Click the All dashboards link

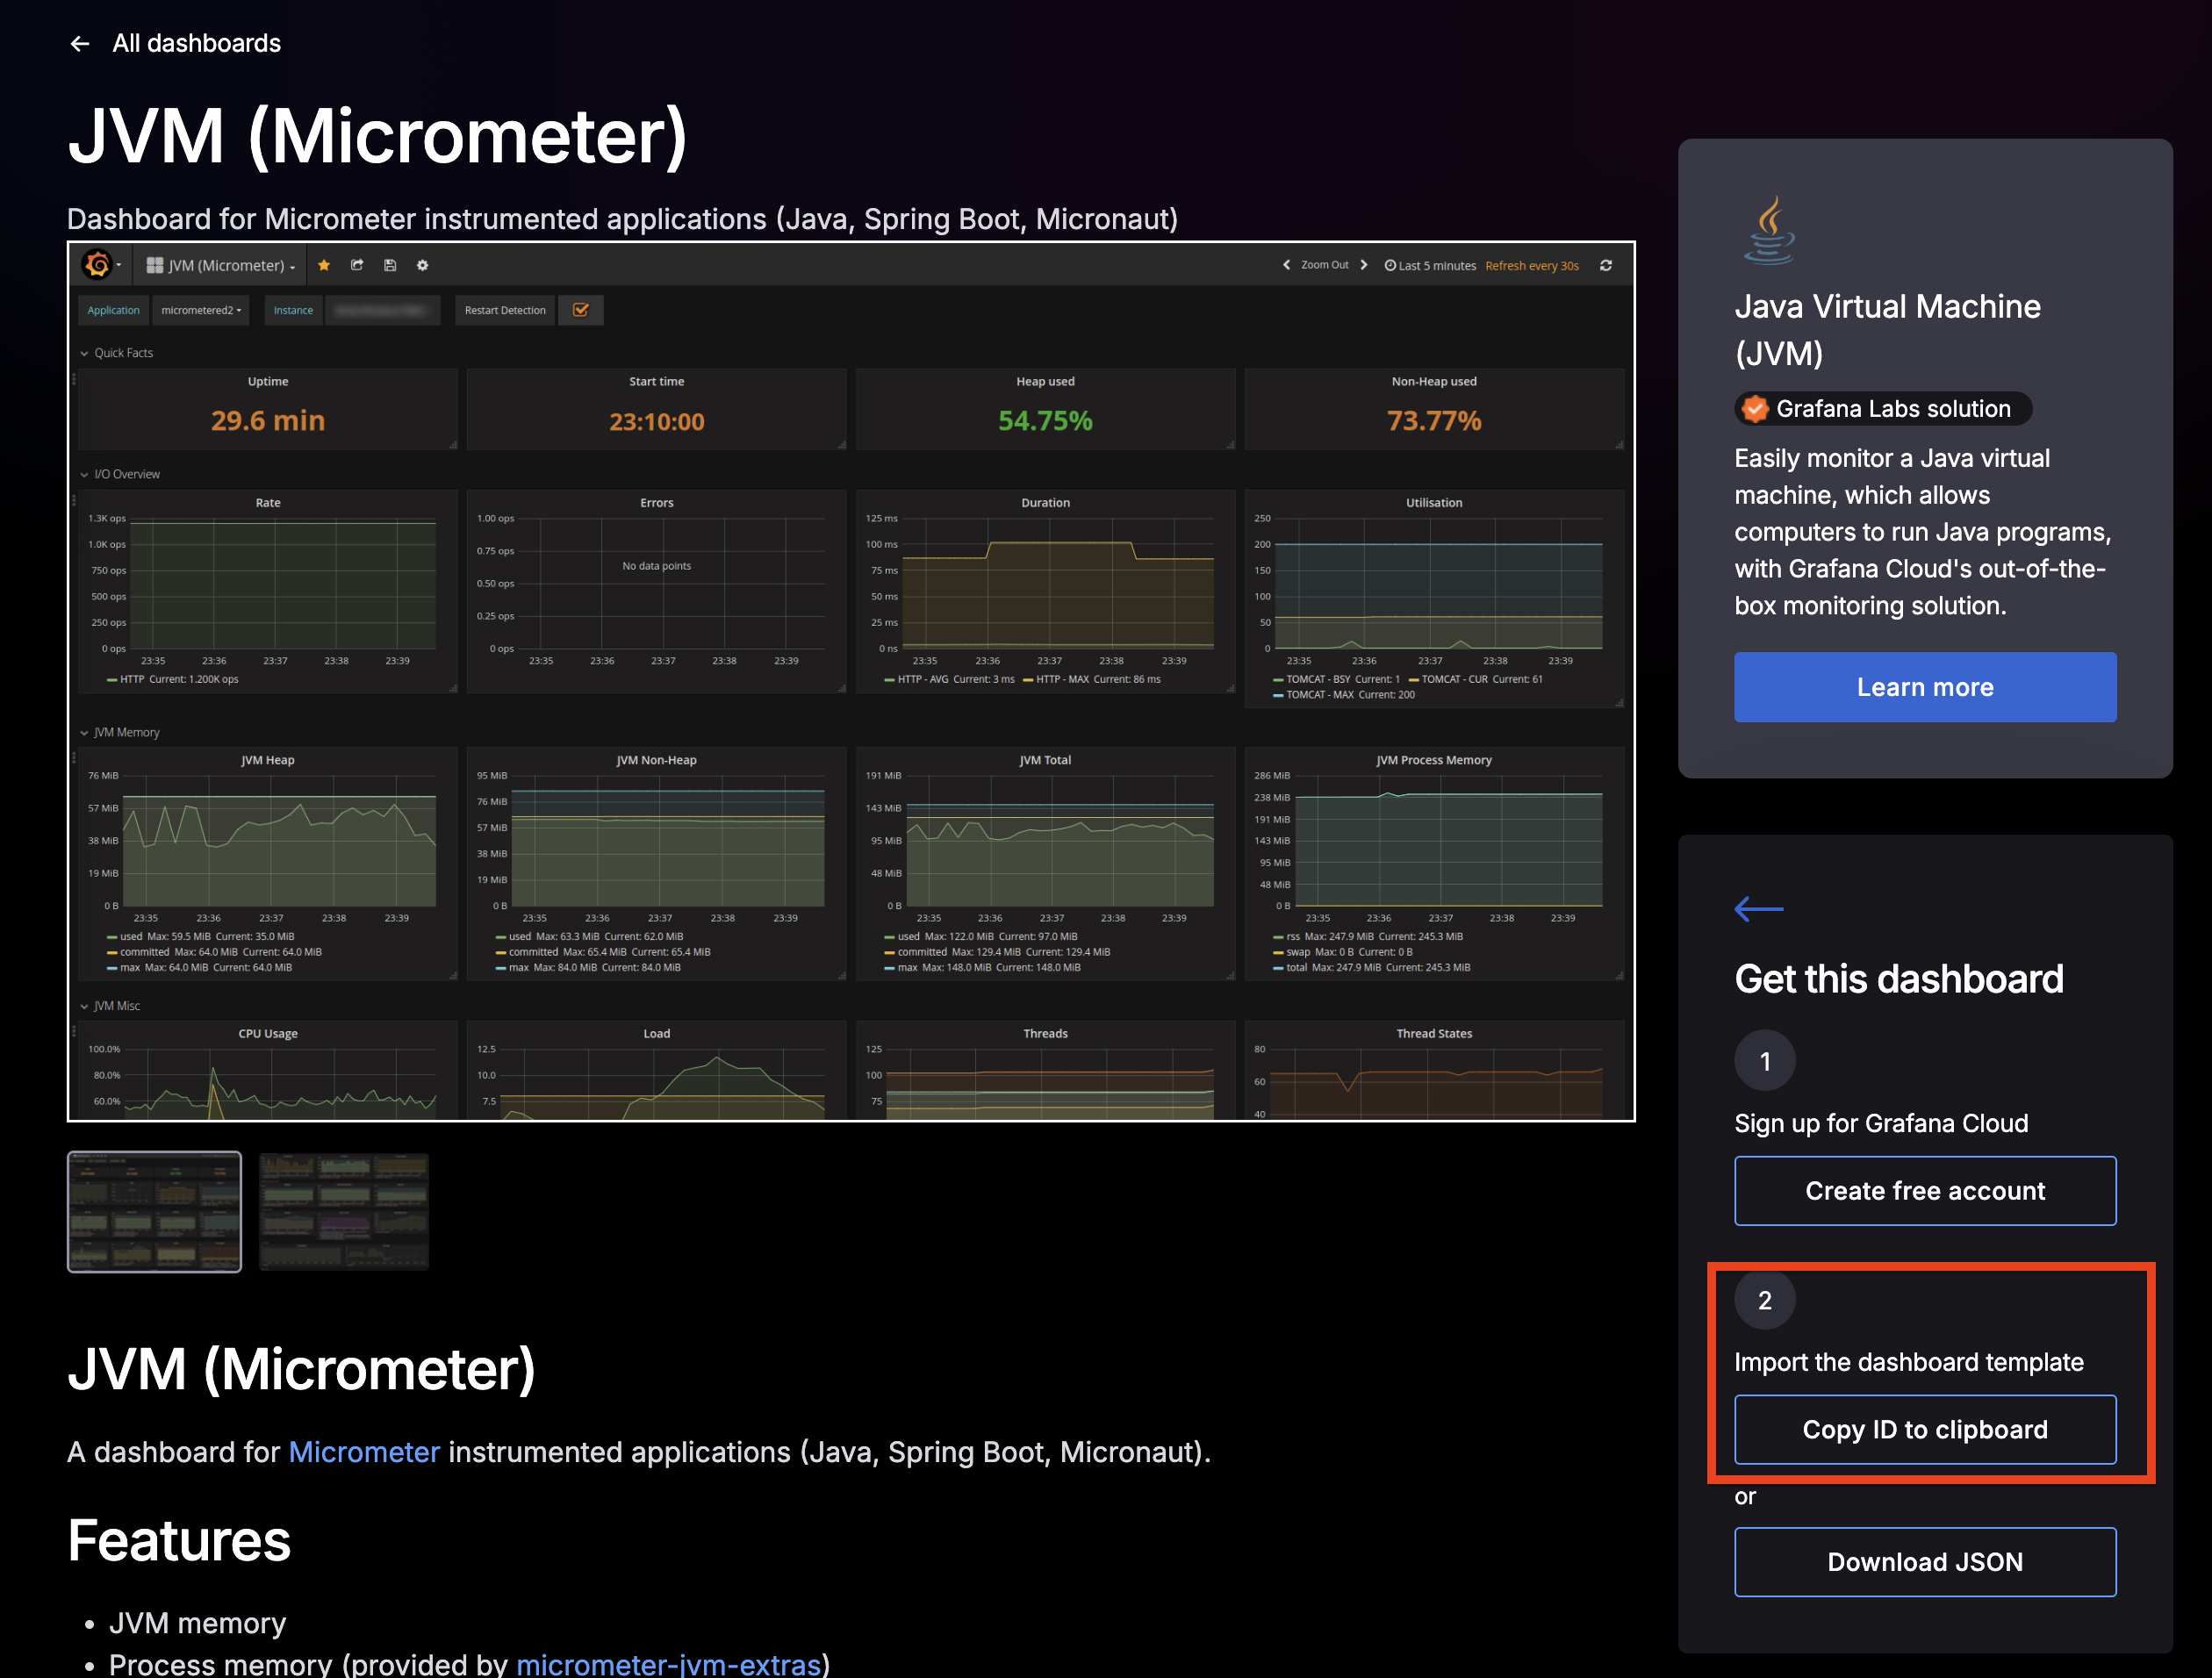pos(196,44)
